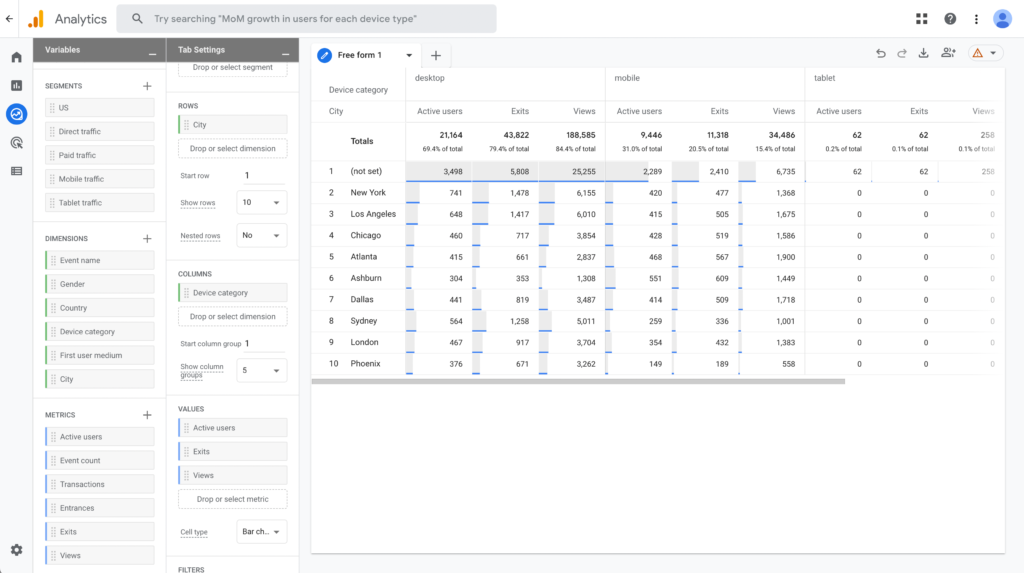Screen dimensions: 1024x573
Task: Click the undo arrow in exploration toolbar
Action: click(x=880, y=54)
